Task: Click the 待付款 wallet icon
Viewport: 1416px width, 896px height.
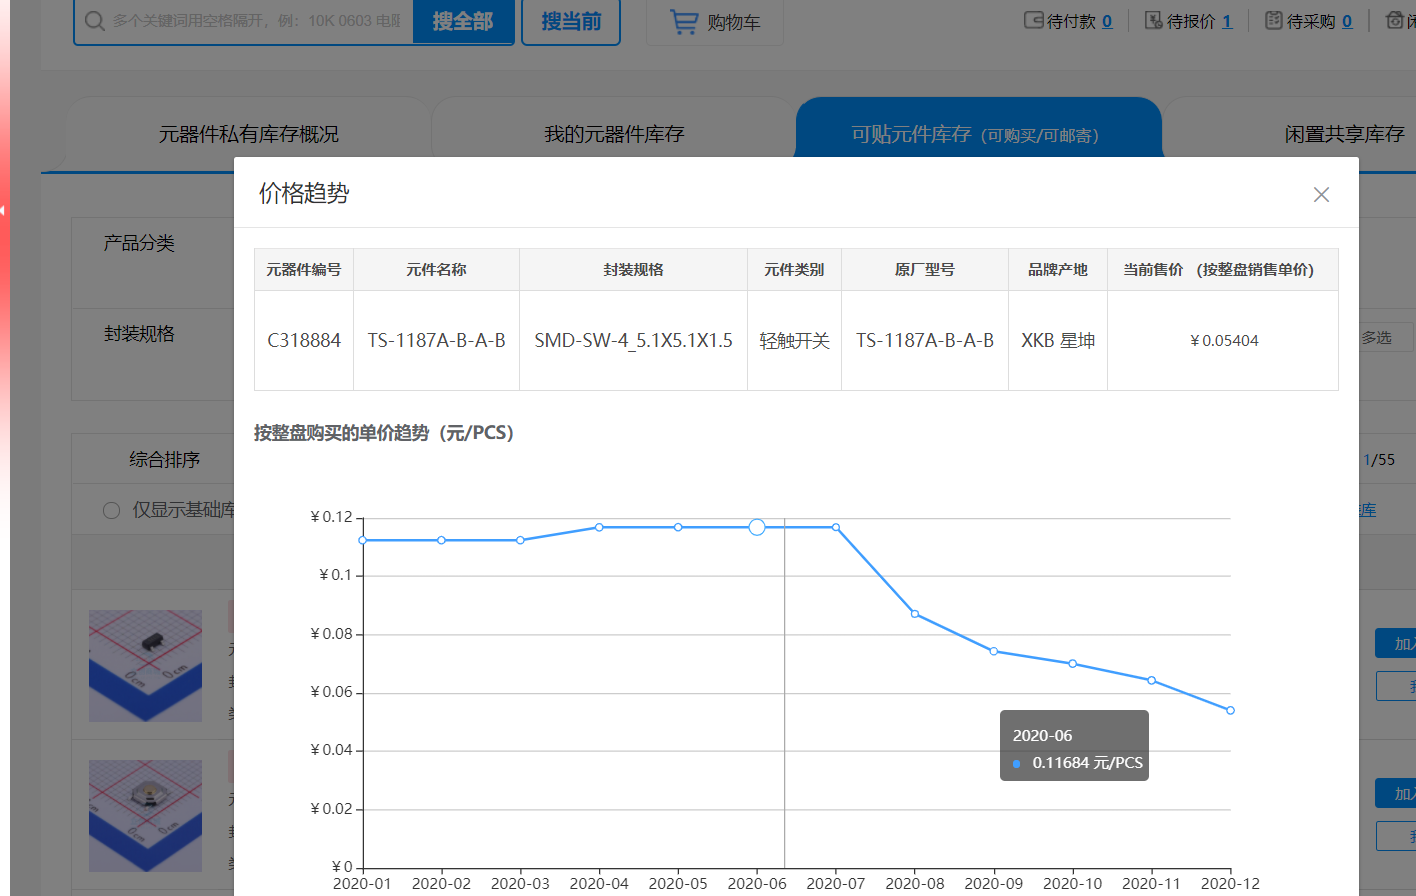Action: point(1034,20)
